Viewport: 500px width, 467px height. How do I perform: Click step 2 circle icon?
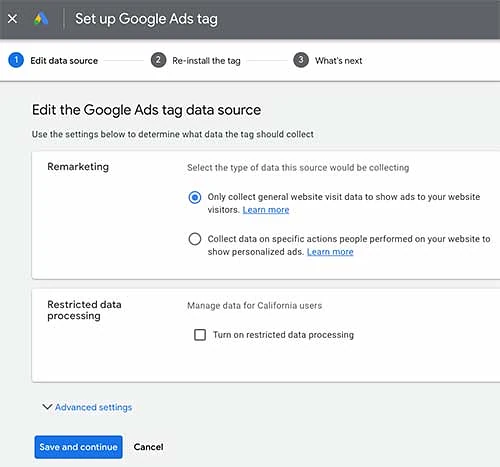[x=158, y=60]
